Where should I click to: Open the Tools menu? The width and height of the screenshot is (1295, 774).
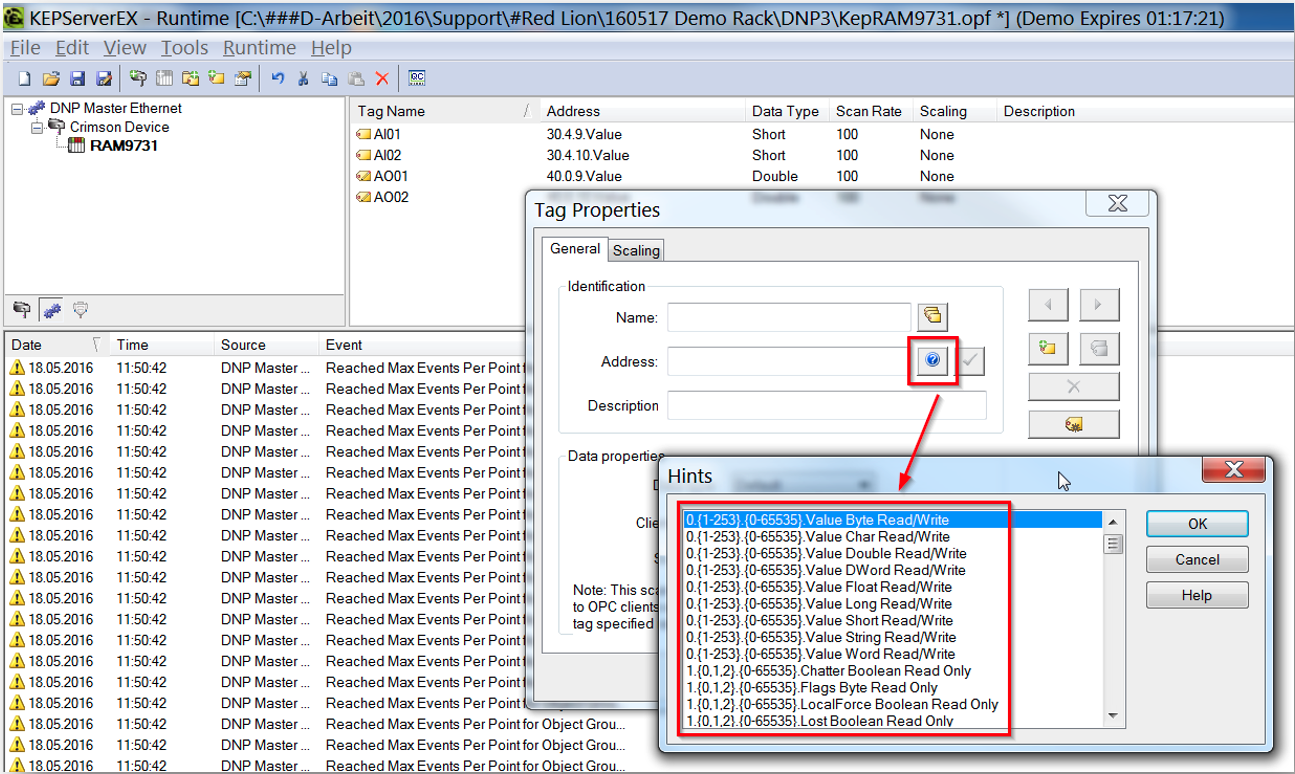(185, 48)
